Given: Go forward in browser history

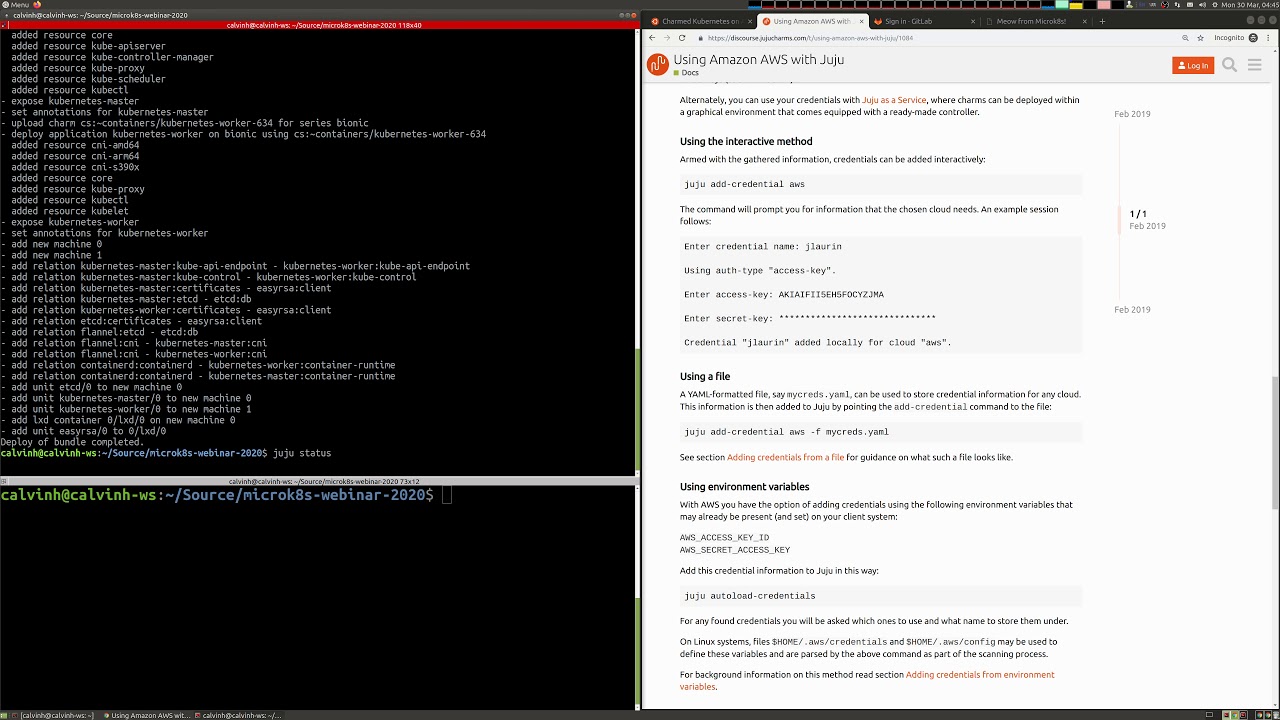Looking at the screenshot, I should pos(667,38).
